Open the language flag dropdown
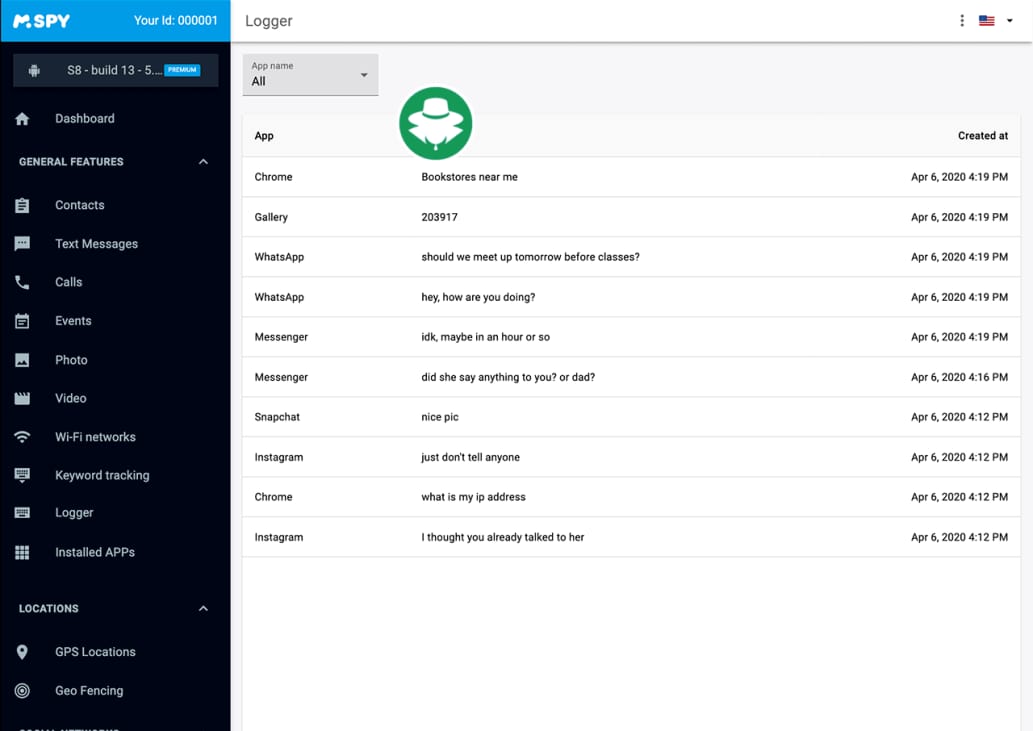 coord(995,21)
